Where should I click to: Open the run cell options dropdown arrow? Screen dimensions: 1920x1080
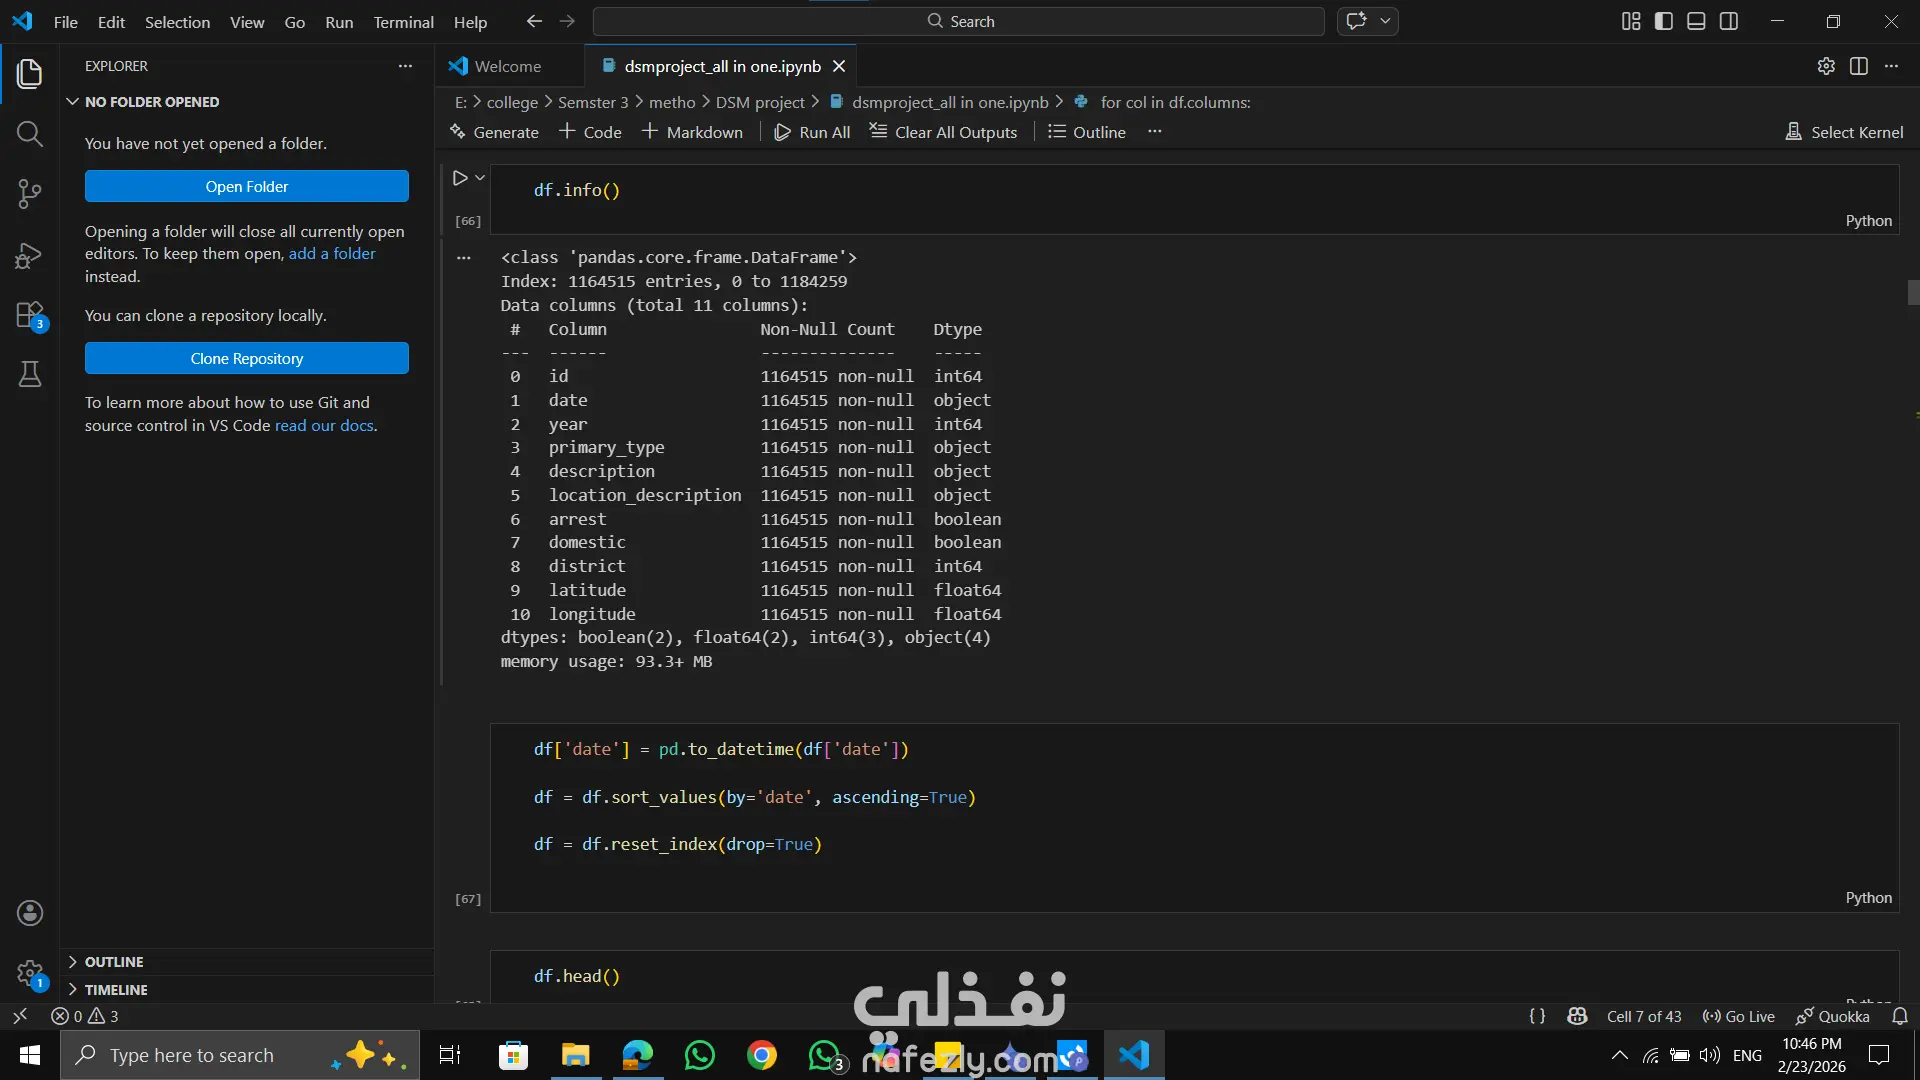tap(480, 178)
